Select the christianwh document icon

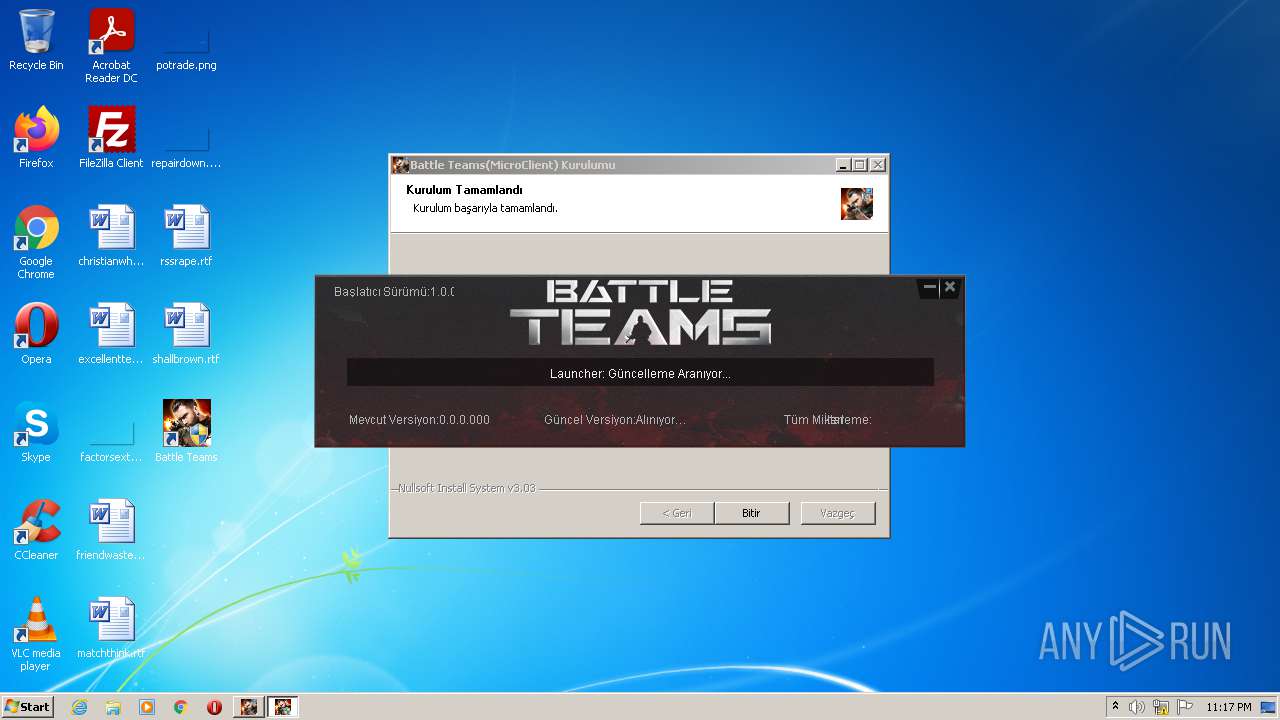111,236
